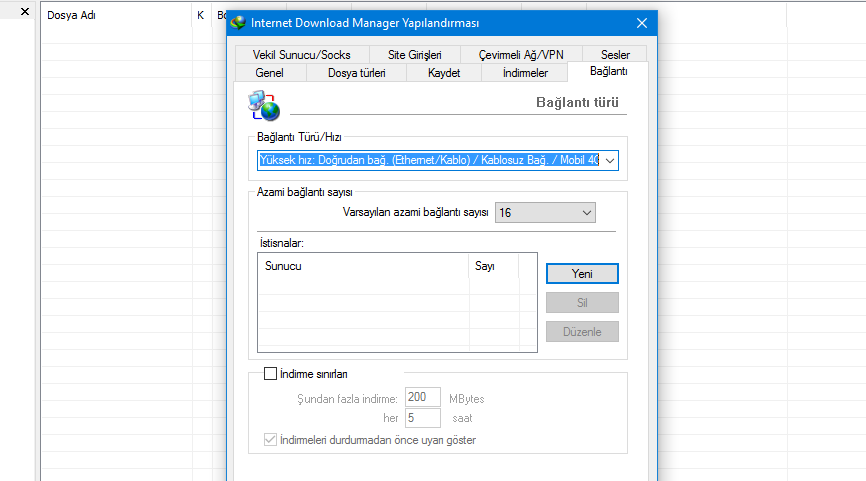Click the Sunucu column header in exceptions list
Image resolution: width=866 pixels, height=481 pixels.
tap(363, 266)
